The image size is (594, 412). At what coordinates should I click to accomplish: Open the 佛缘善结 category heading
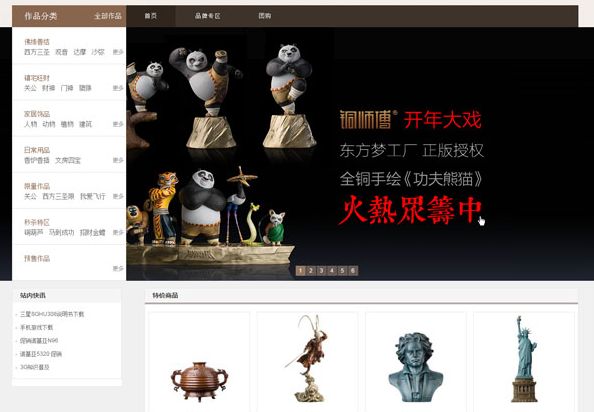37,42
